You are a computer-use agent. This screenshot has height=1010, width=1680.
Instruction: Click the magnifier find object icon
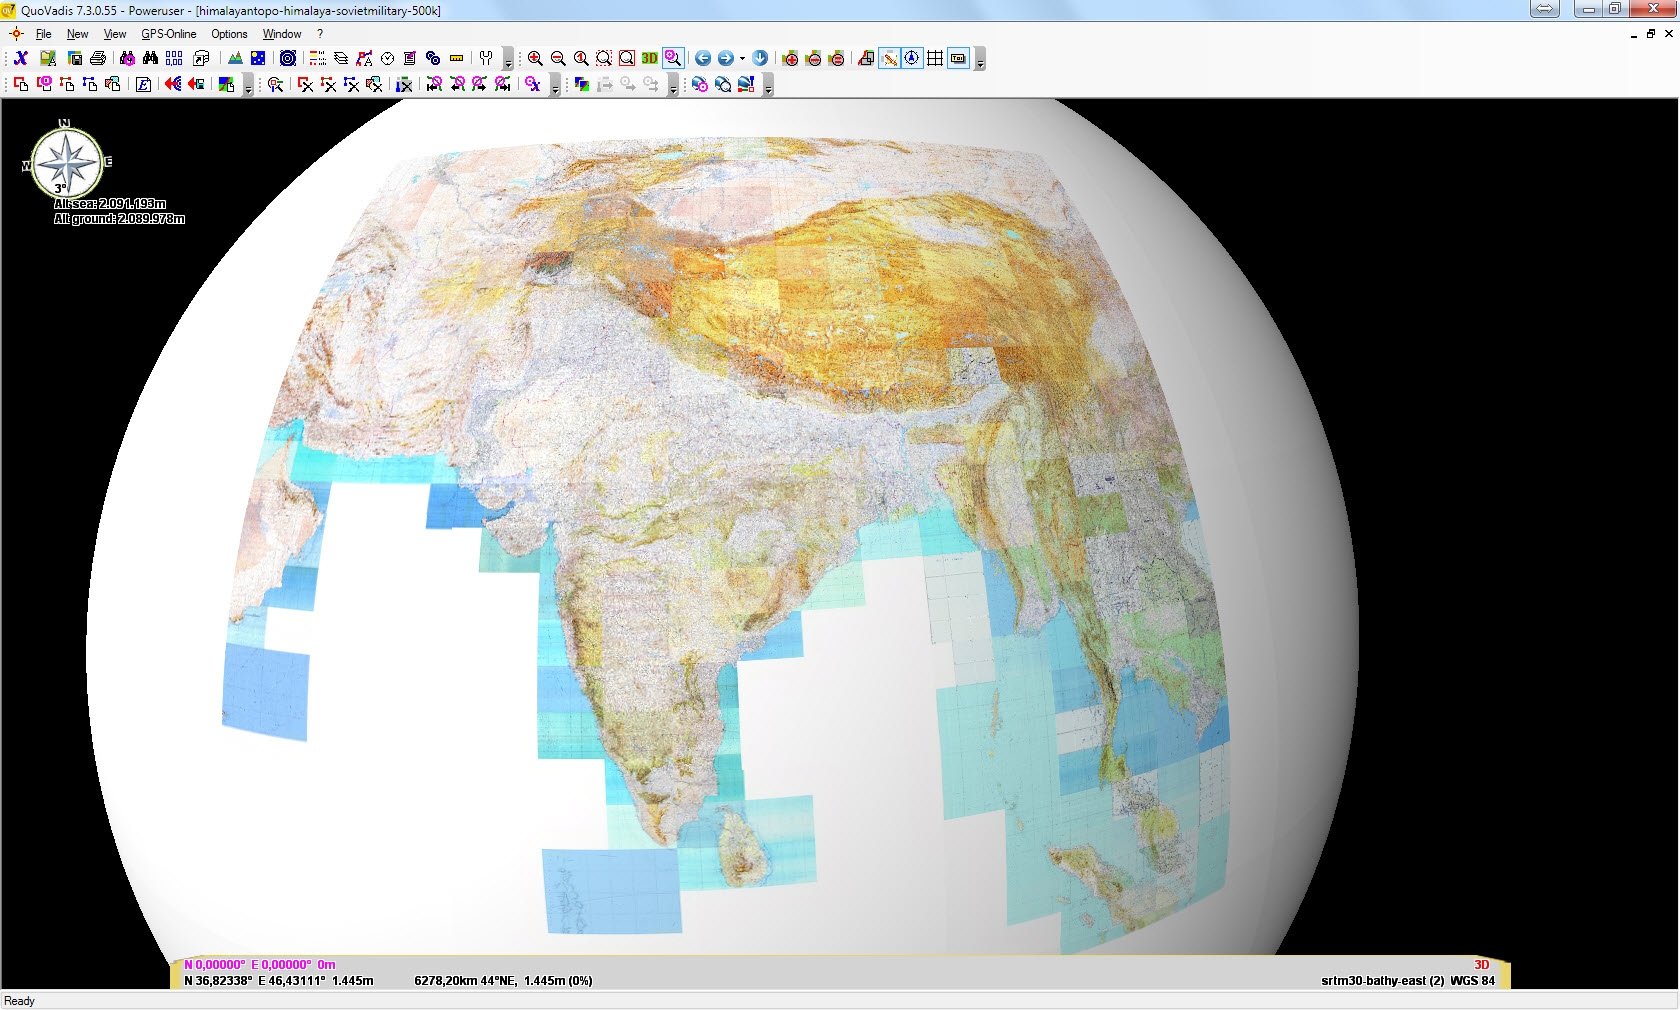click(x=275, y=84)
